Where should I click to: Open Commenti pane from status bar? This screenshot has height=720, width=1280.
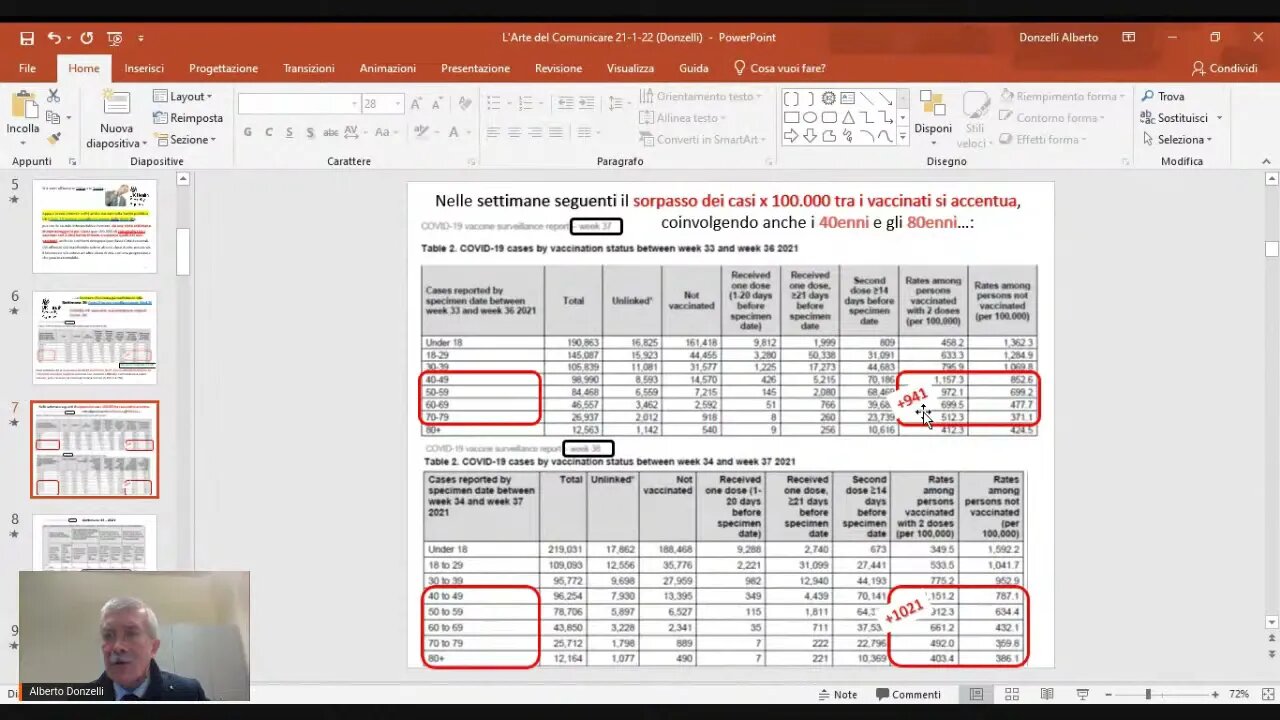click(908, 694)
